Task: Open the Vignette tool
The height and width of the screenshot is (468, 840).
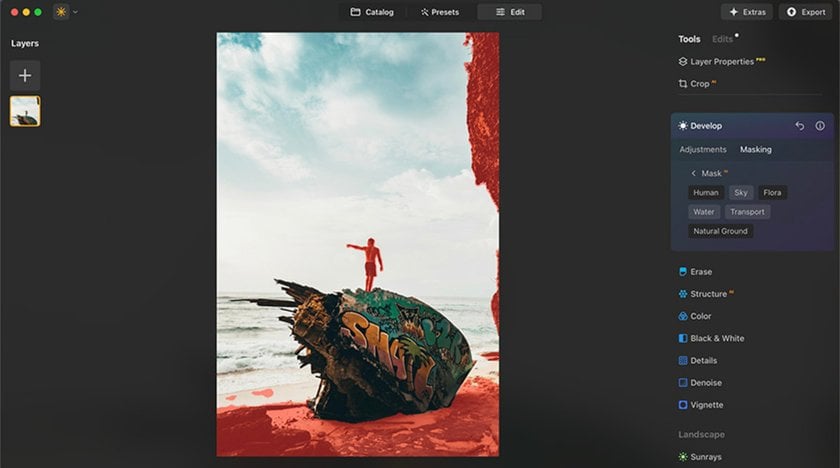Action: (706, 405)
